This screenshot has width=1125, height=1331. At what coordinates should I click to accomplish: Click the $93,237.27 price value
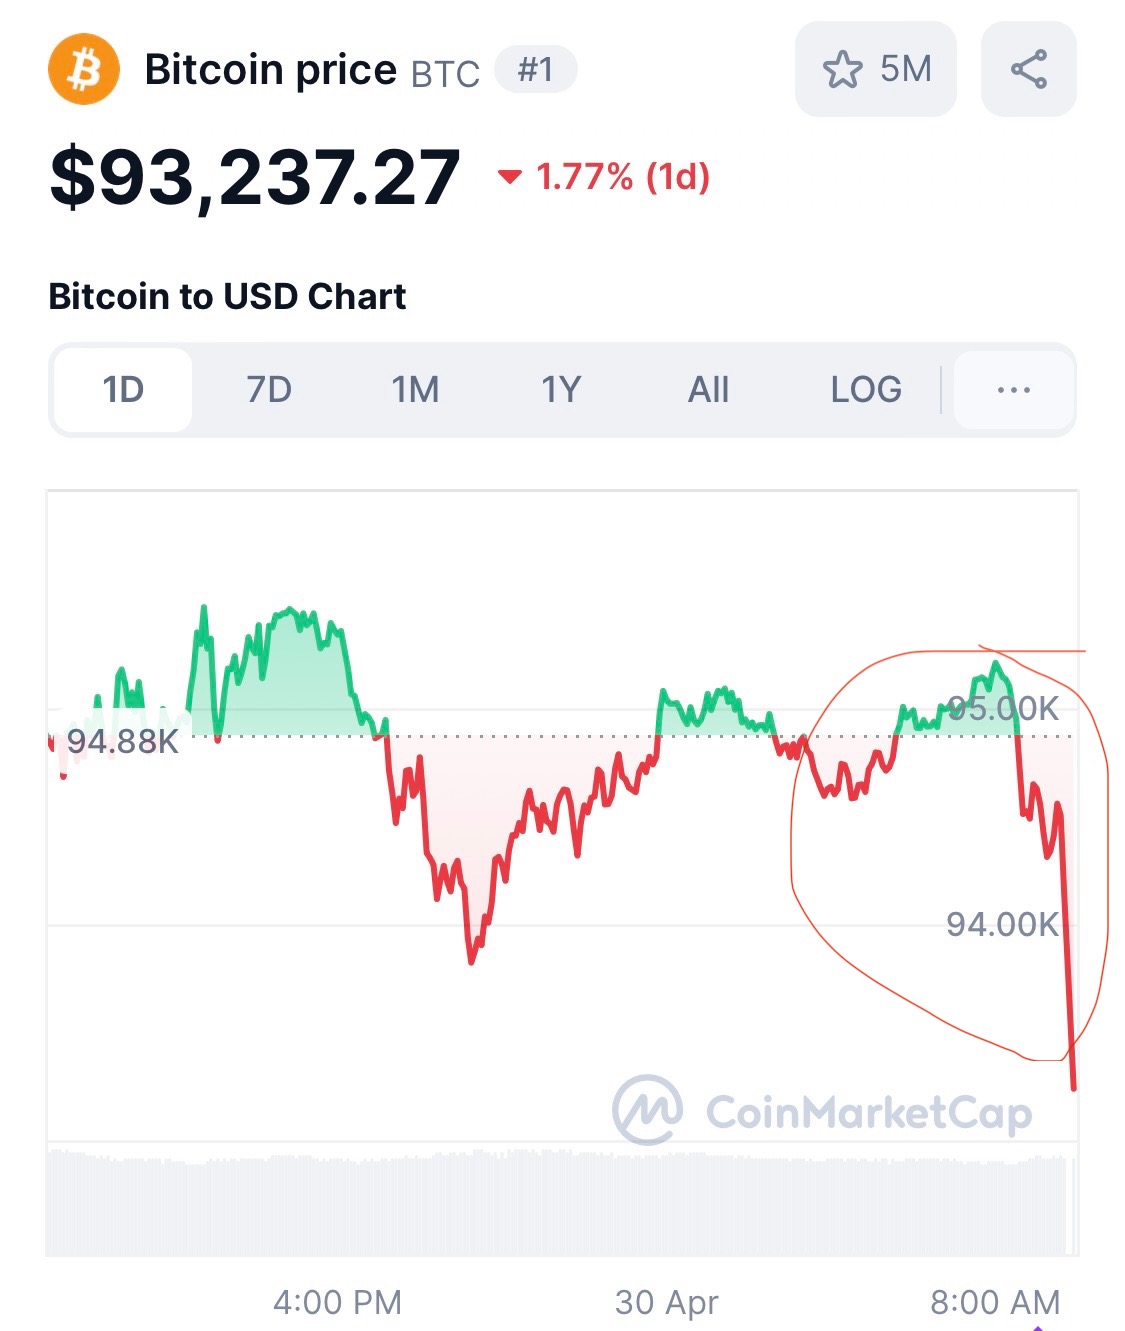[x=255, y=178]
